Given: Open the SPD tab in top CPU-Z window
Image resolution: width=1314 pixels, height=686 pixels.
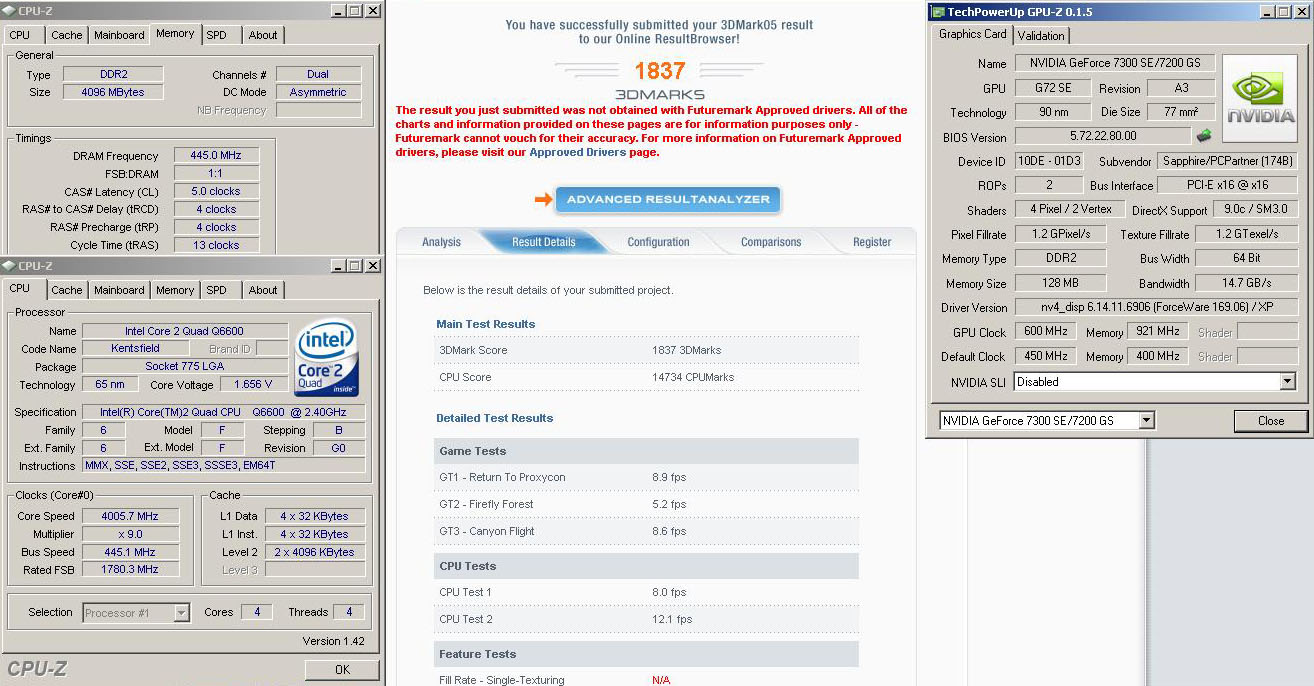Looking at the screenshot, I should coord(216,35).
